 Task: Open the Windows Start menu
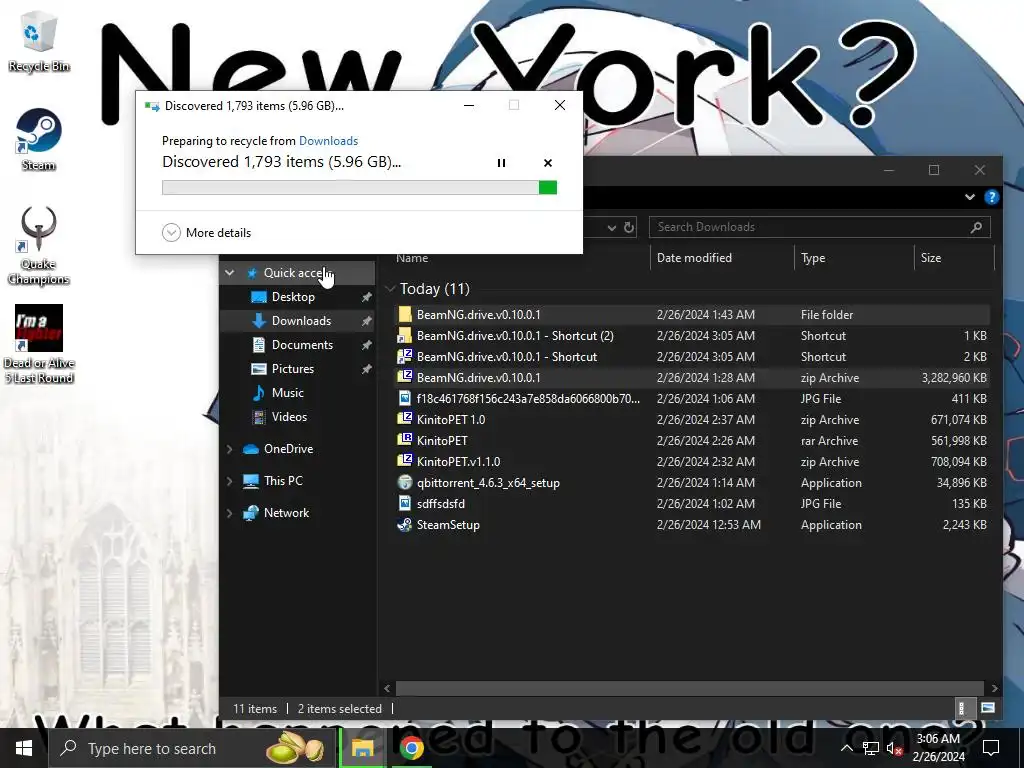coord(24,748)
